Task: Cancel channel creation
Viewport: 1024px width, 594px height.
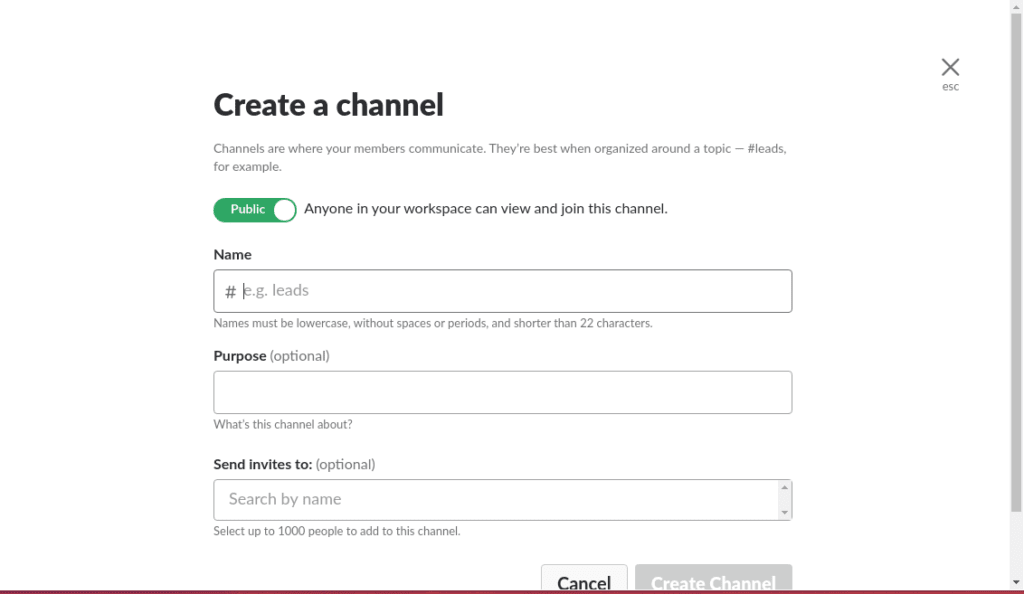Action: pos(583,581)
